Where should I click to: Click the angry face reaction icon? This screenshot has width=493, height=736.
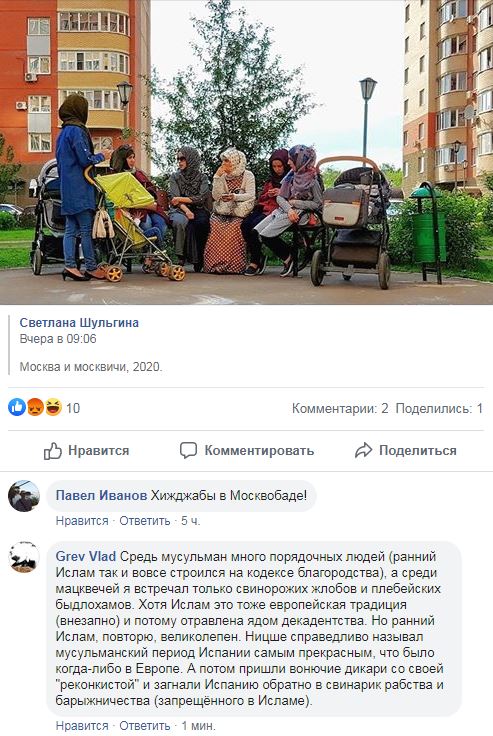(x=35, y=407)
